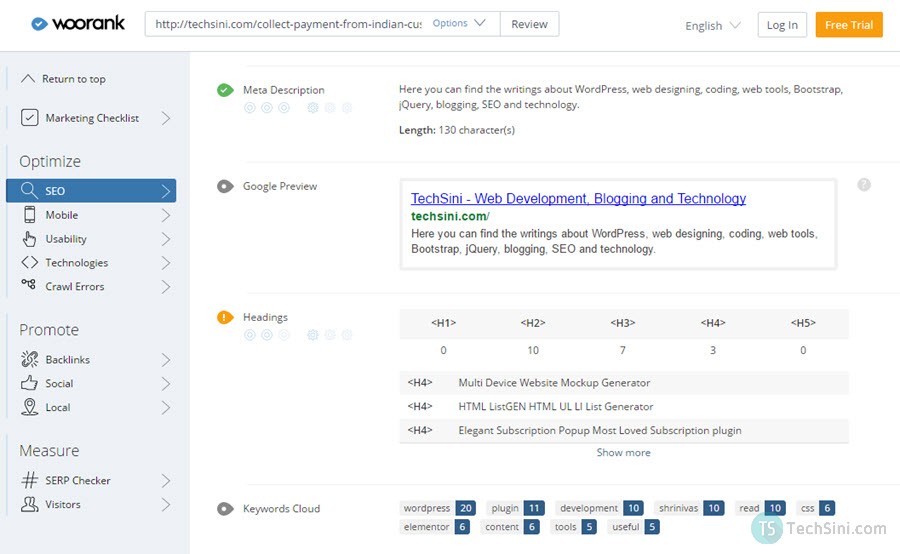900x554 pixels.
Task: Expand the Usability section chevron
Action: click(166, 239)
